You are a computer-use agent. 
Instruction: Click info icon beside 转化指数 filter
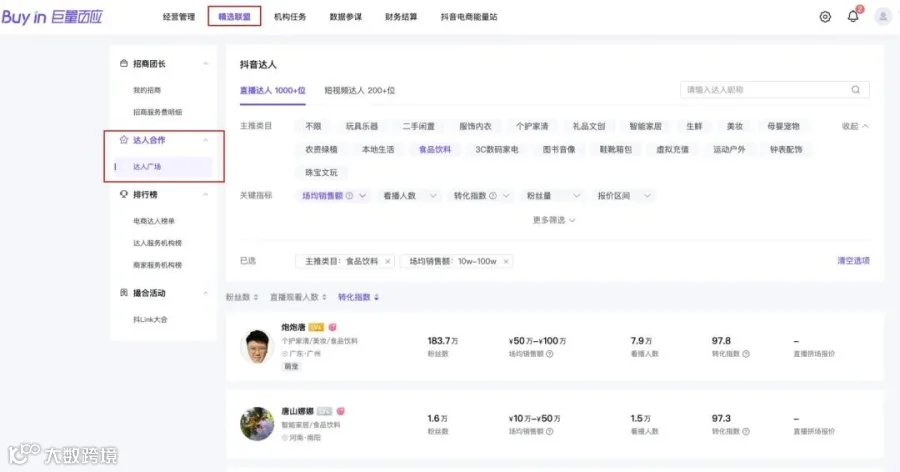(492, 195)
